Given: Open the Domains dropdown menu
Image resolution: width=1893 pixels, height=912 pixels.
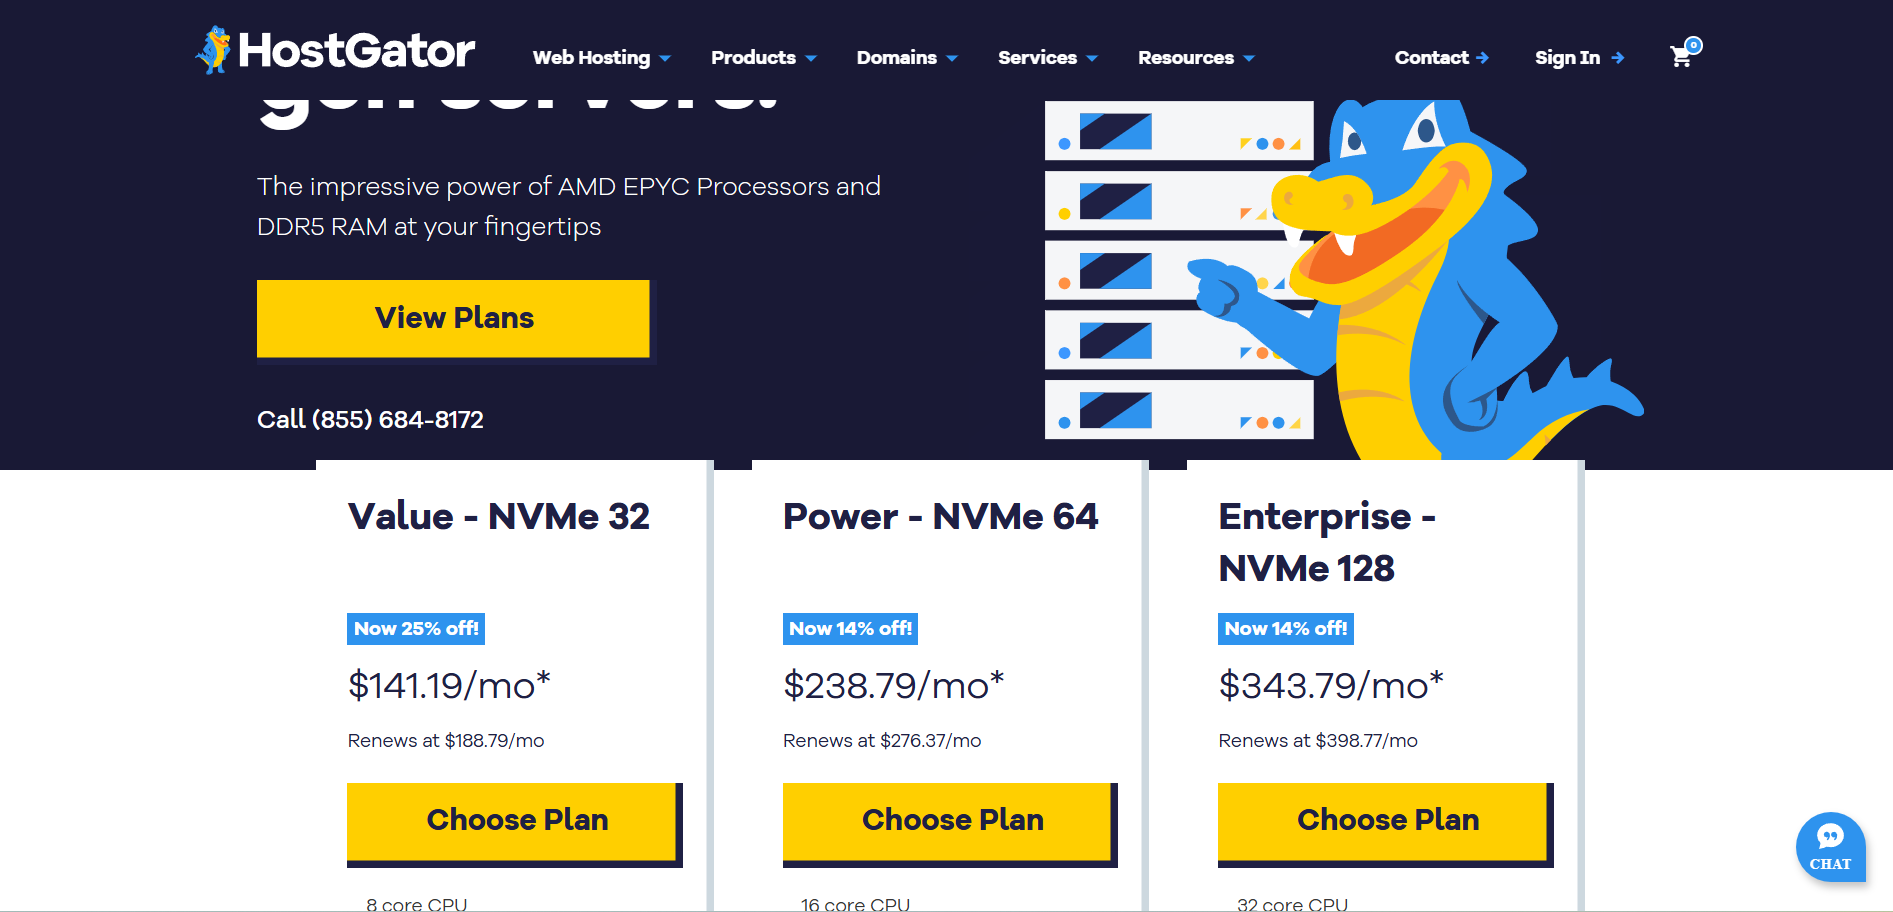Looking at the screenshot, I should (x=906, y=58).
